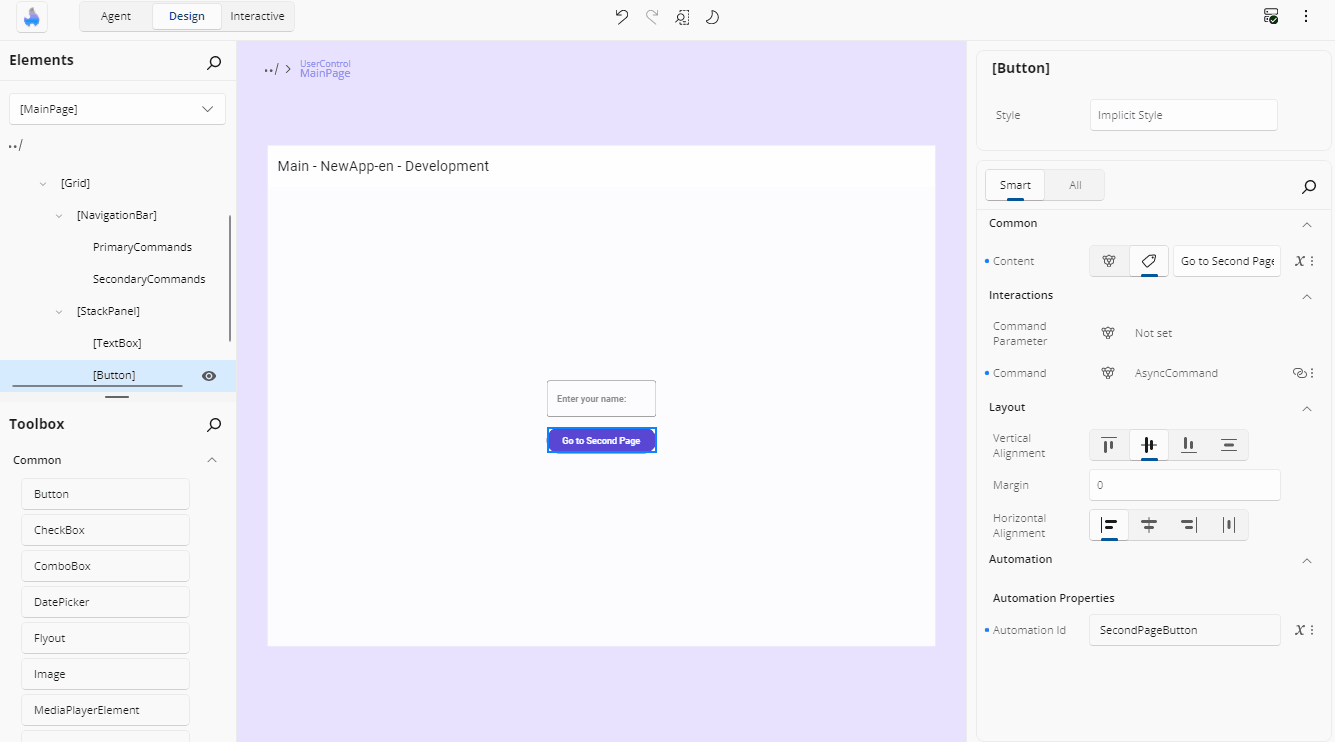Click Go to Second Page button on canvas
1335x742 pixels.
coord(601,441)
